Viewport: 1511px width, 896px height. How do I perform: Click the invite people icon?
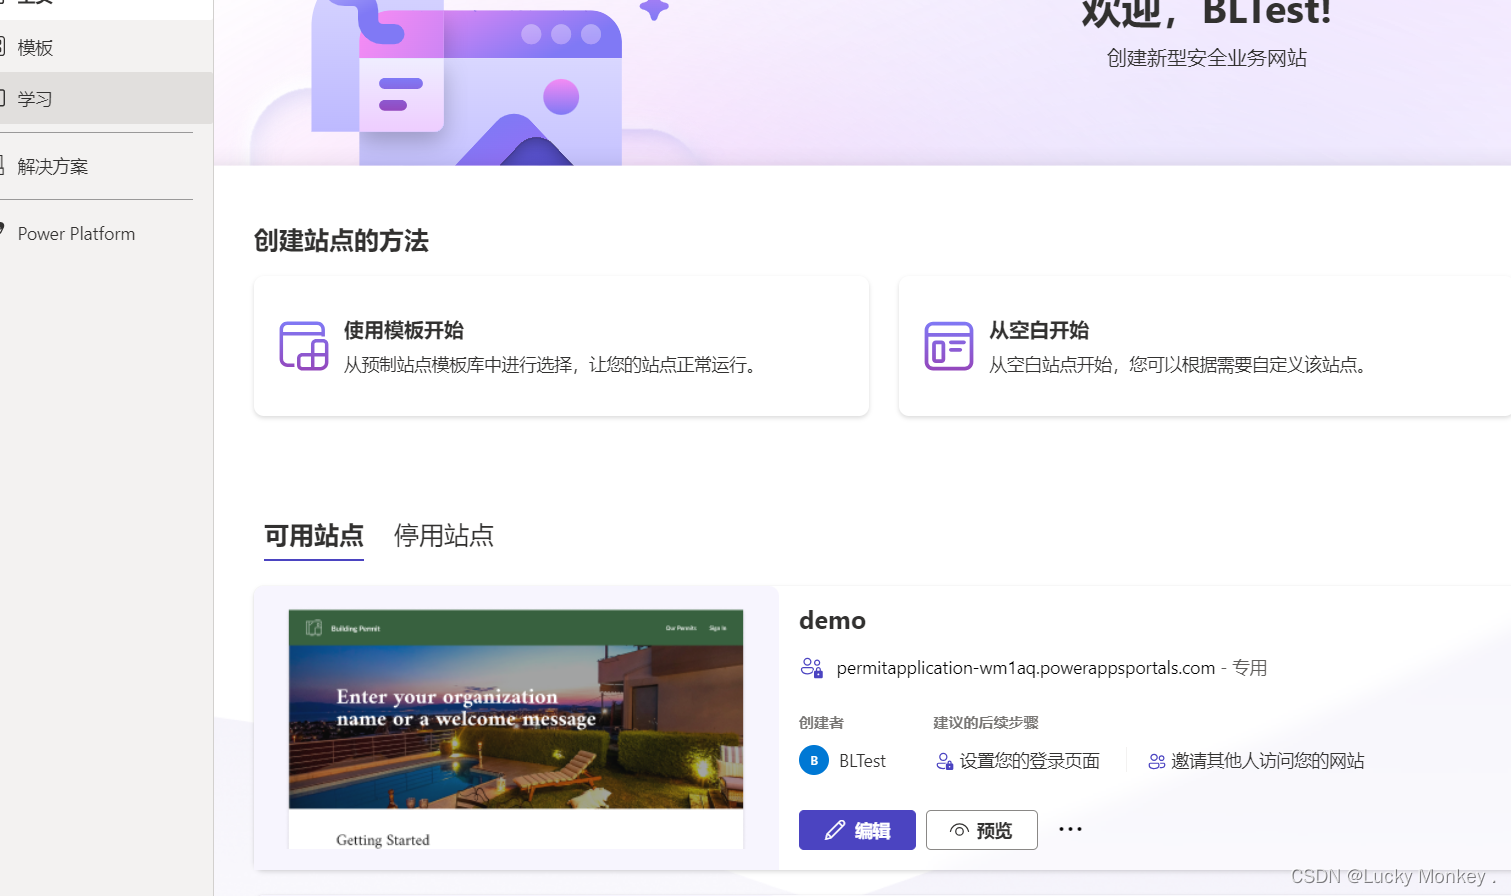1157,762
